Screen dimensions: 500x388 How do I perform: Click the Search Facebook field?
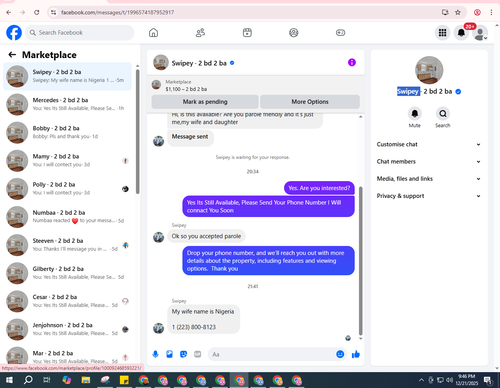coord(80,33)
